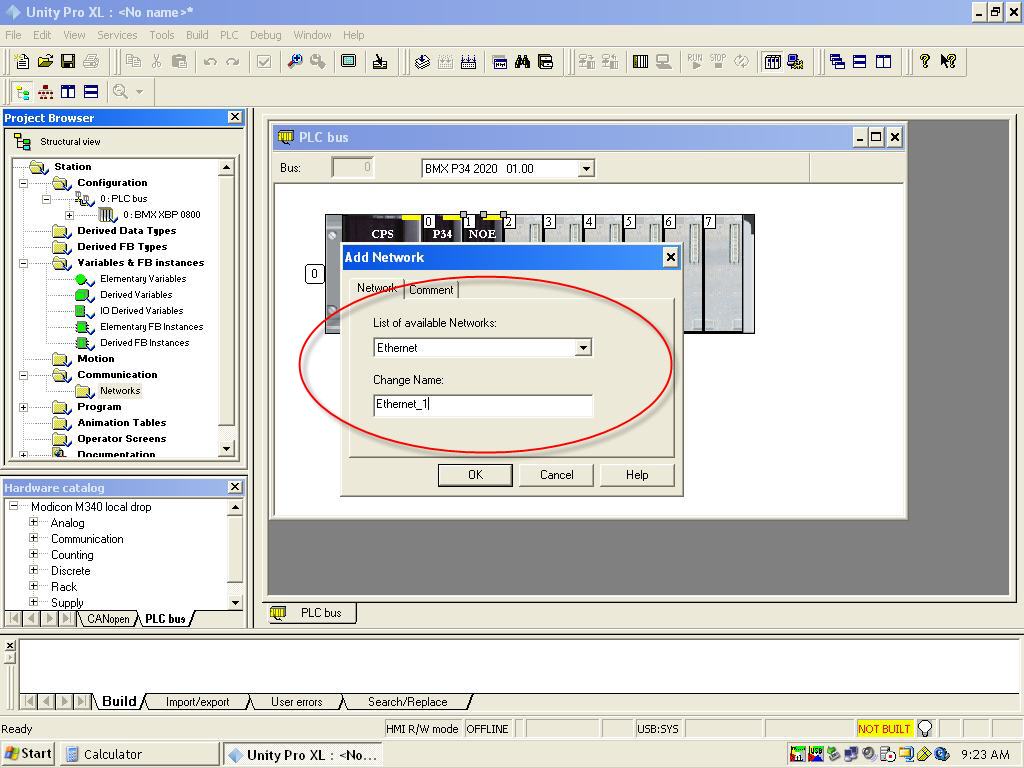Switch to CANopen tab in Hardware catalog
The image size is (1024, 768).
108,618
